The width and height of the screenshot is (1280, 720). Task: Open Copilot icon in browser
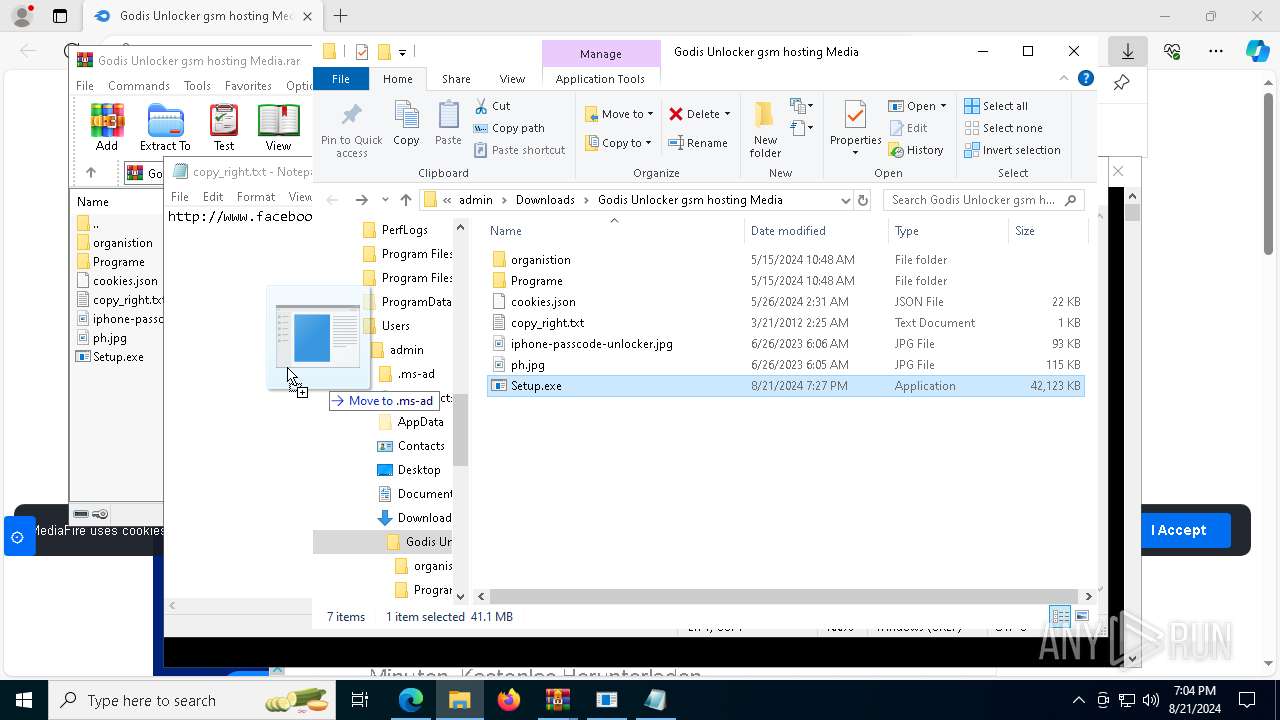click(x=1257, y=51)
